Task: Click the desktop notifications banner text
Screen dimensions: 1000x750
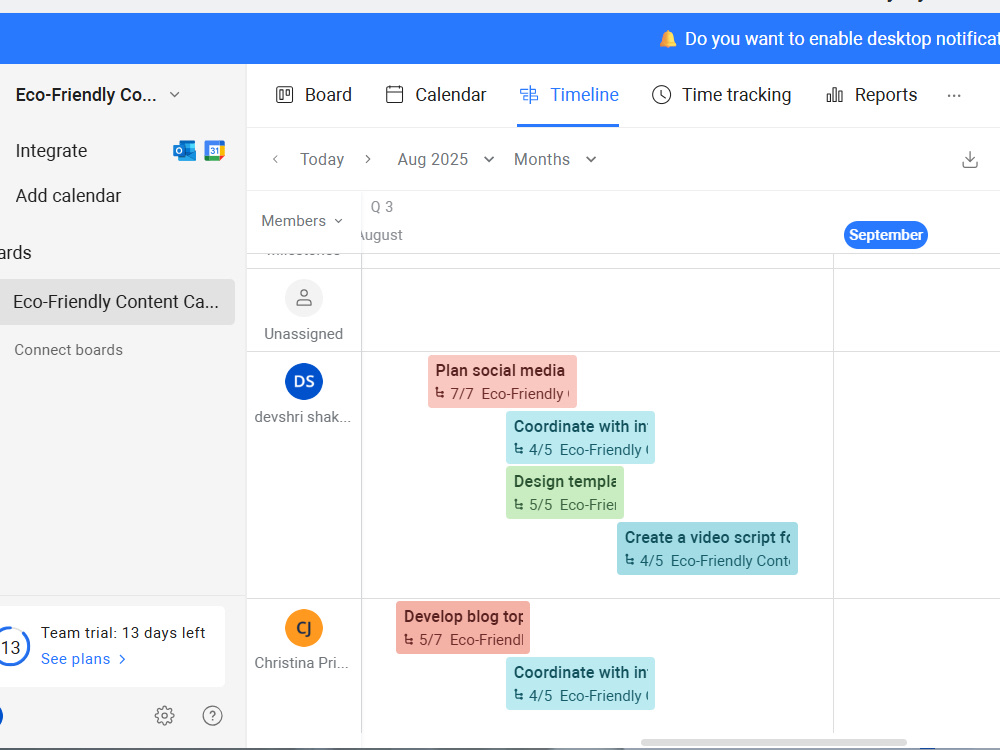Action: (x=842, y=39)
